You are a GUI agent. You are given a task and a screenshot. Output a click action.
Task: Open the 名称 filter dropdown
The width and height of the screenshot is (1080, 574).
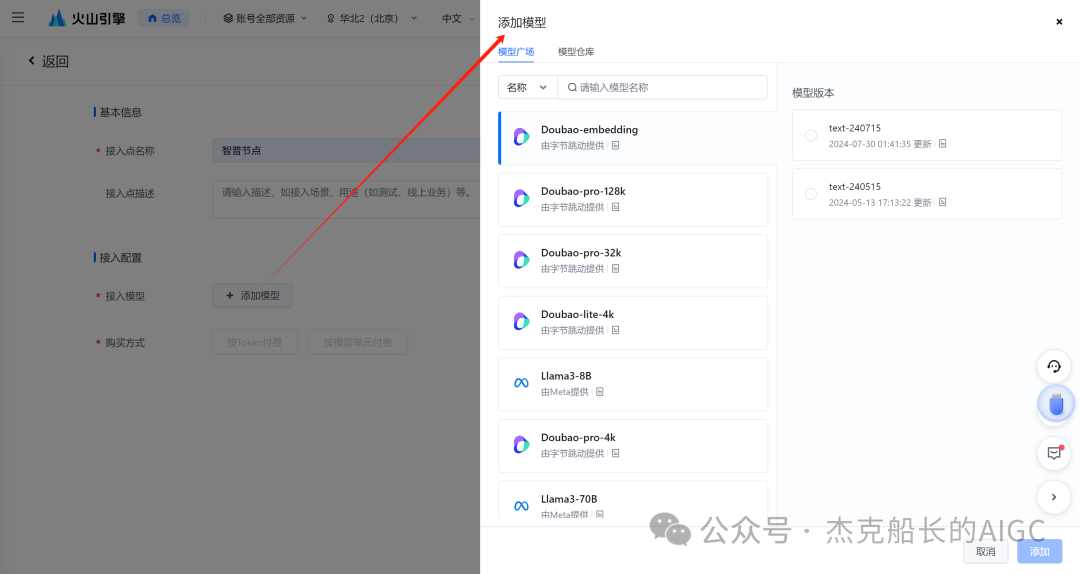click(x=528, y=88)
